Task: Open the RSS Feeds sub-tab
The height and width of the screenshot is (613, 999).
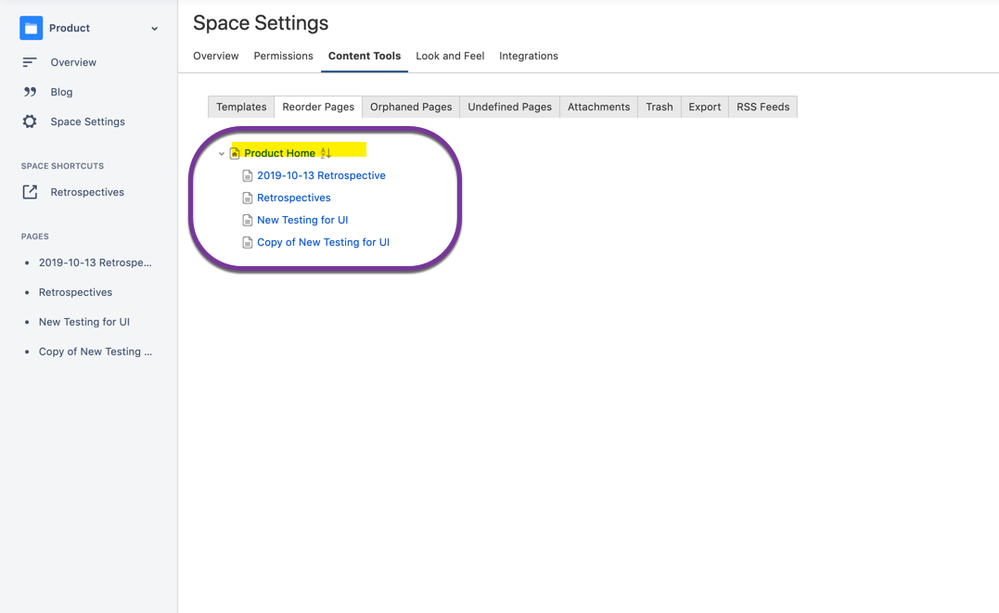Action: click(763, 107)
